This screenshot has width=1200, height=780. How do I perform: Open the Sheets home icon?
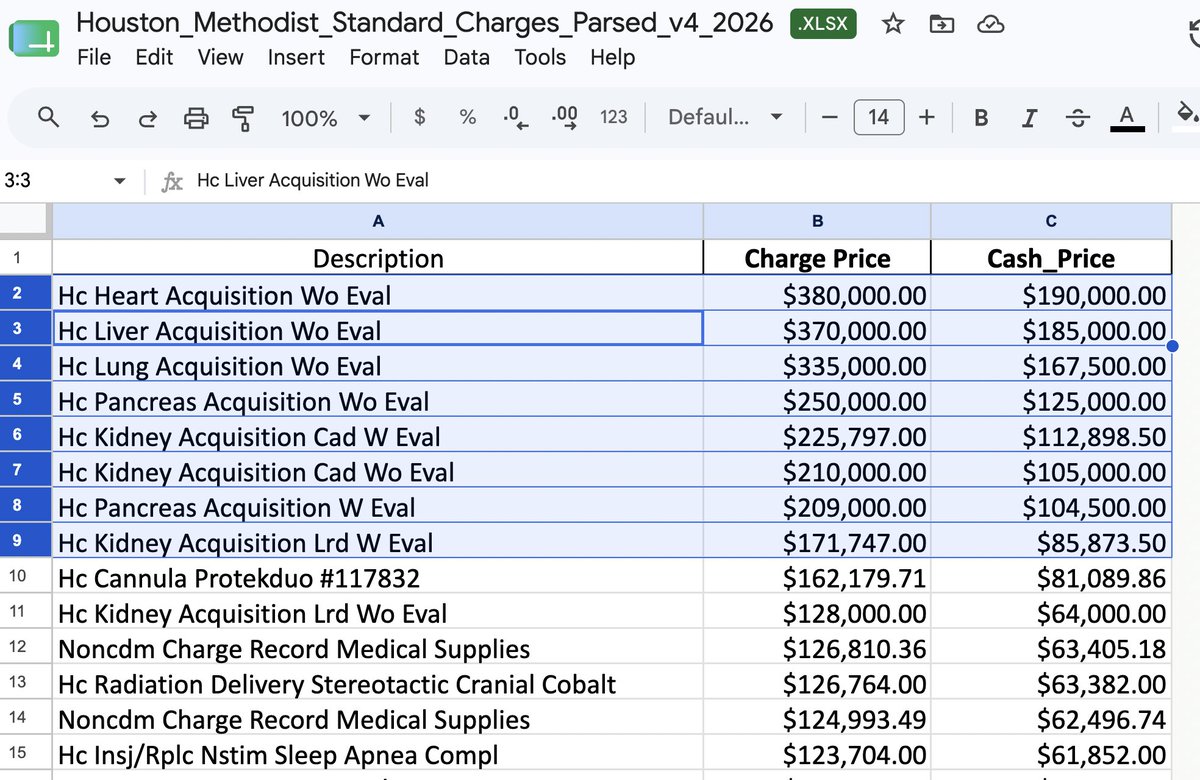[x=34, y=38]
